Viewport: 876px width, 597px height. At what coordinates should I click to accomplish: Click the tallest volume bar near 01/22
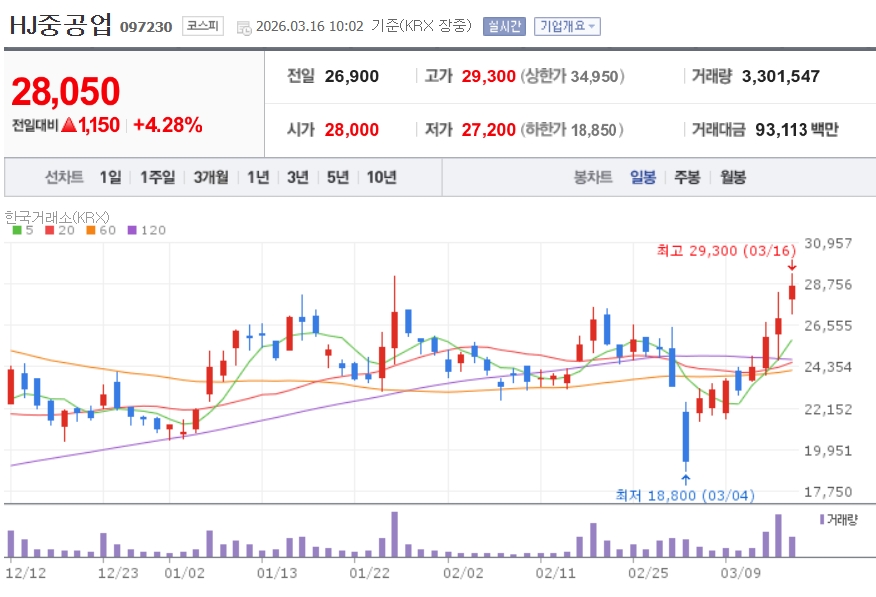coord(395,535)
